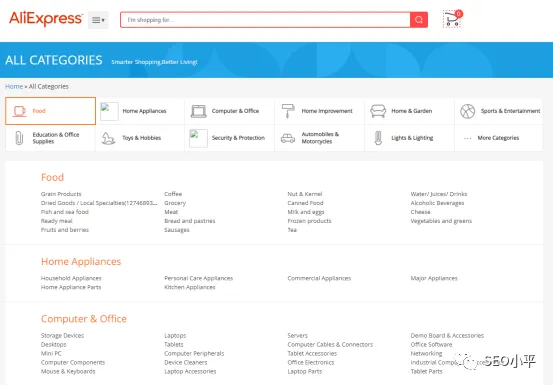Screen dimensions: 553x386
Task: Click "Personal Care Appliances"
Action: 199,278
